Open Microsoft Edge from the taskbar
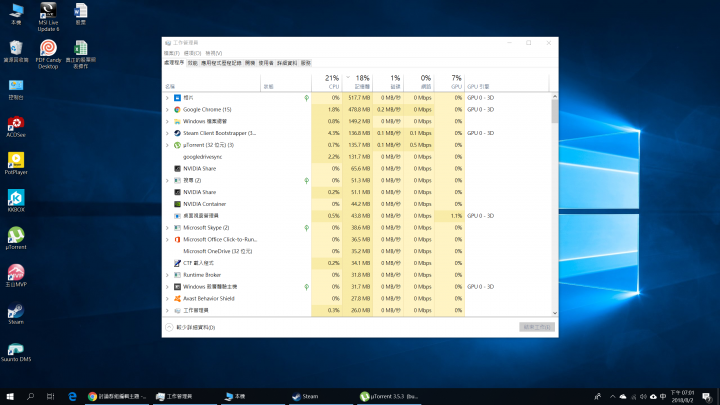720x405 pixels. coord(73,396)
